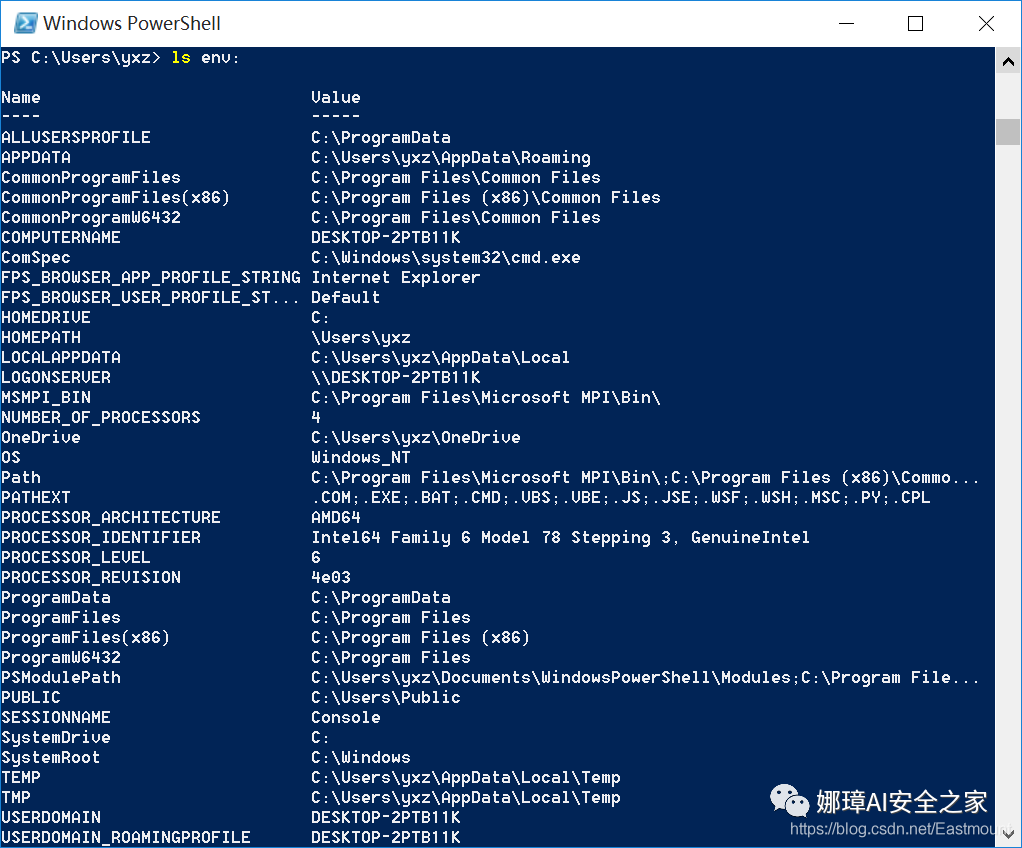
Task: Click the LOGONSERVER variable name
Action: click(56, 378)
